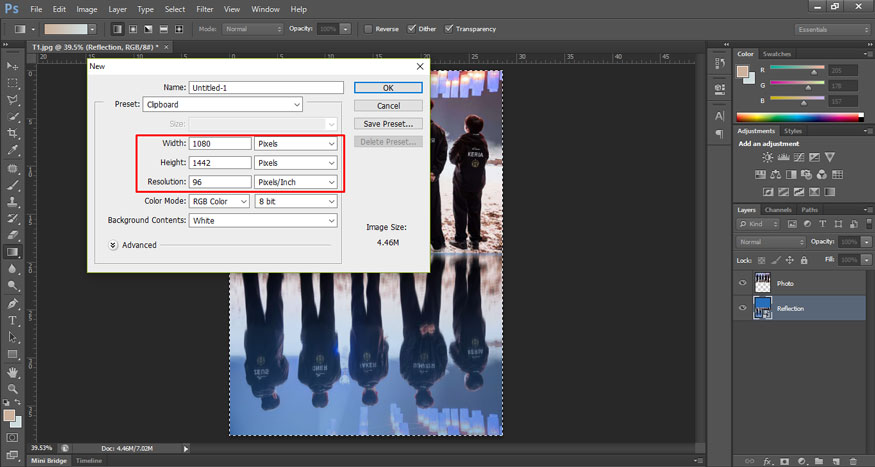Click the Width input field
This screenshot has width=875, height=467.
click(220, 144)
